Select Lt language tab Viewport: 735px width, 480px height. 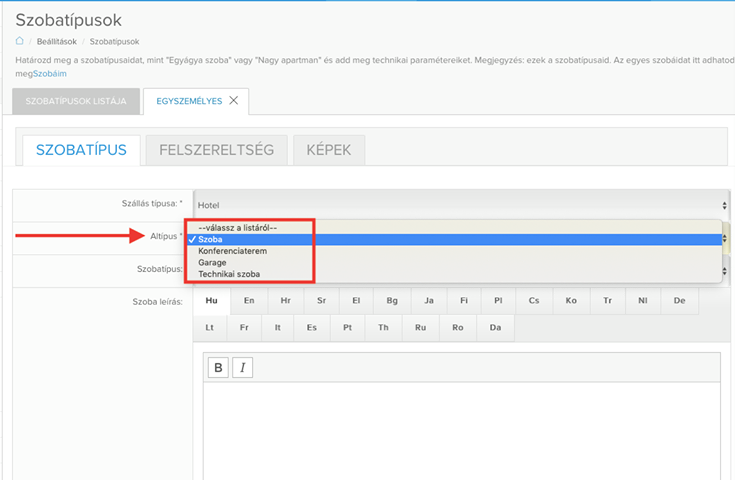tap(210, 328)
